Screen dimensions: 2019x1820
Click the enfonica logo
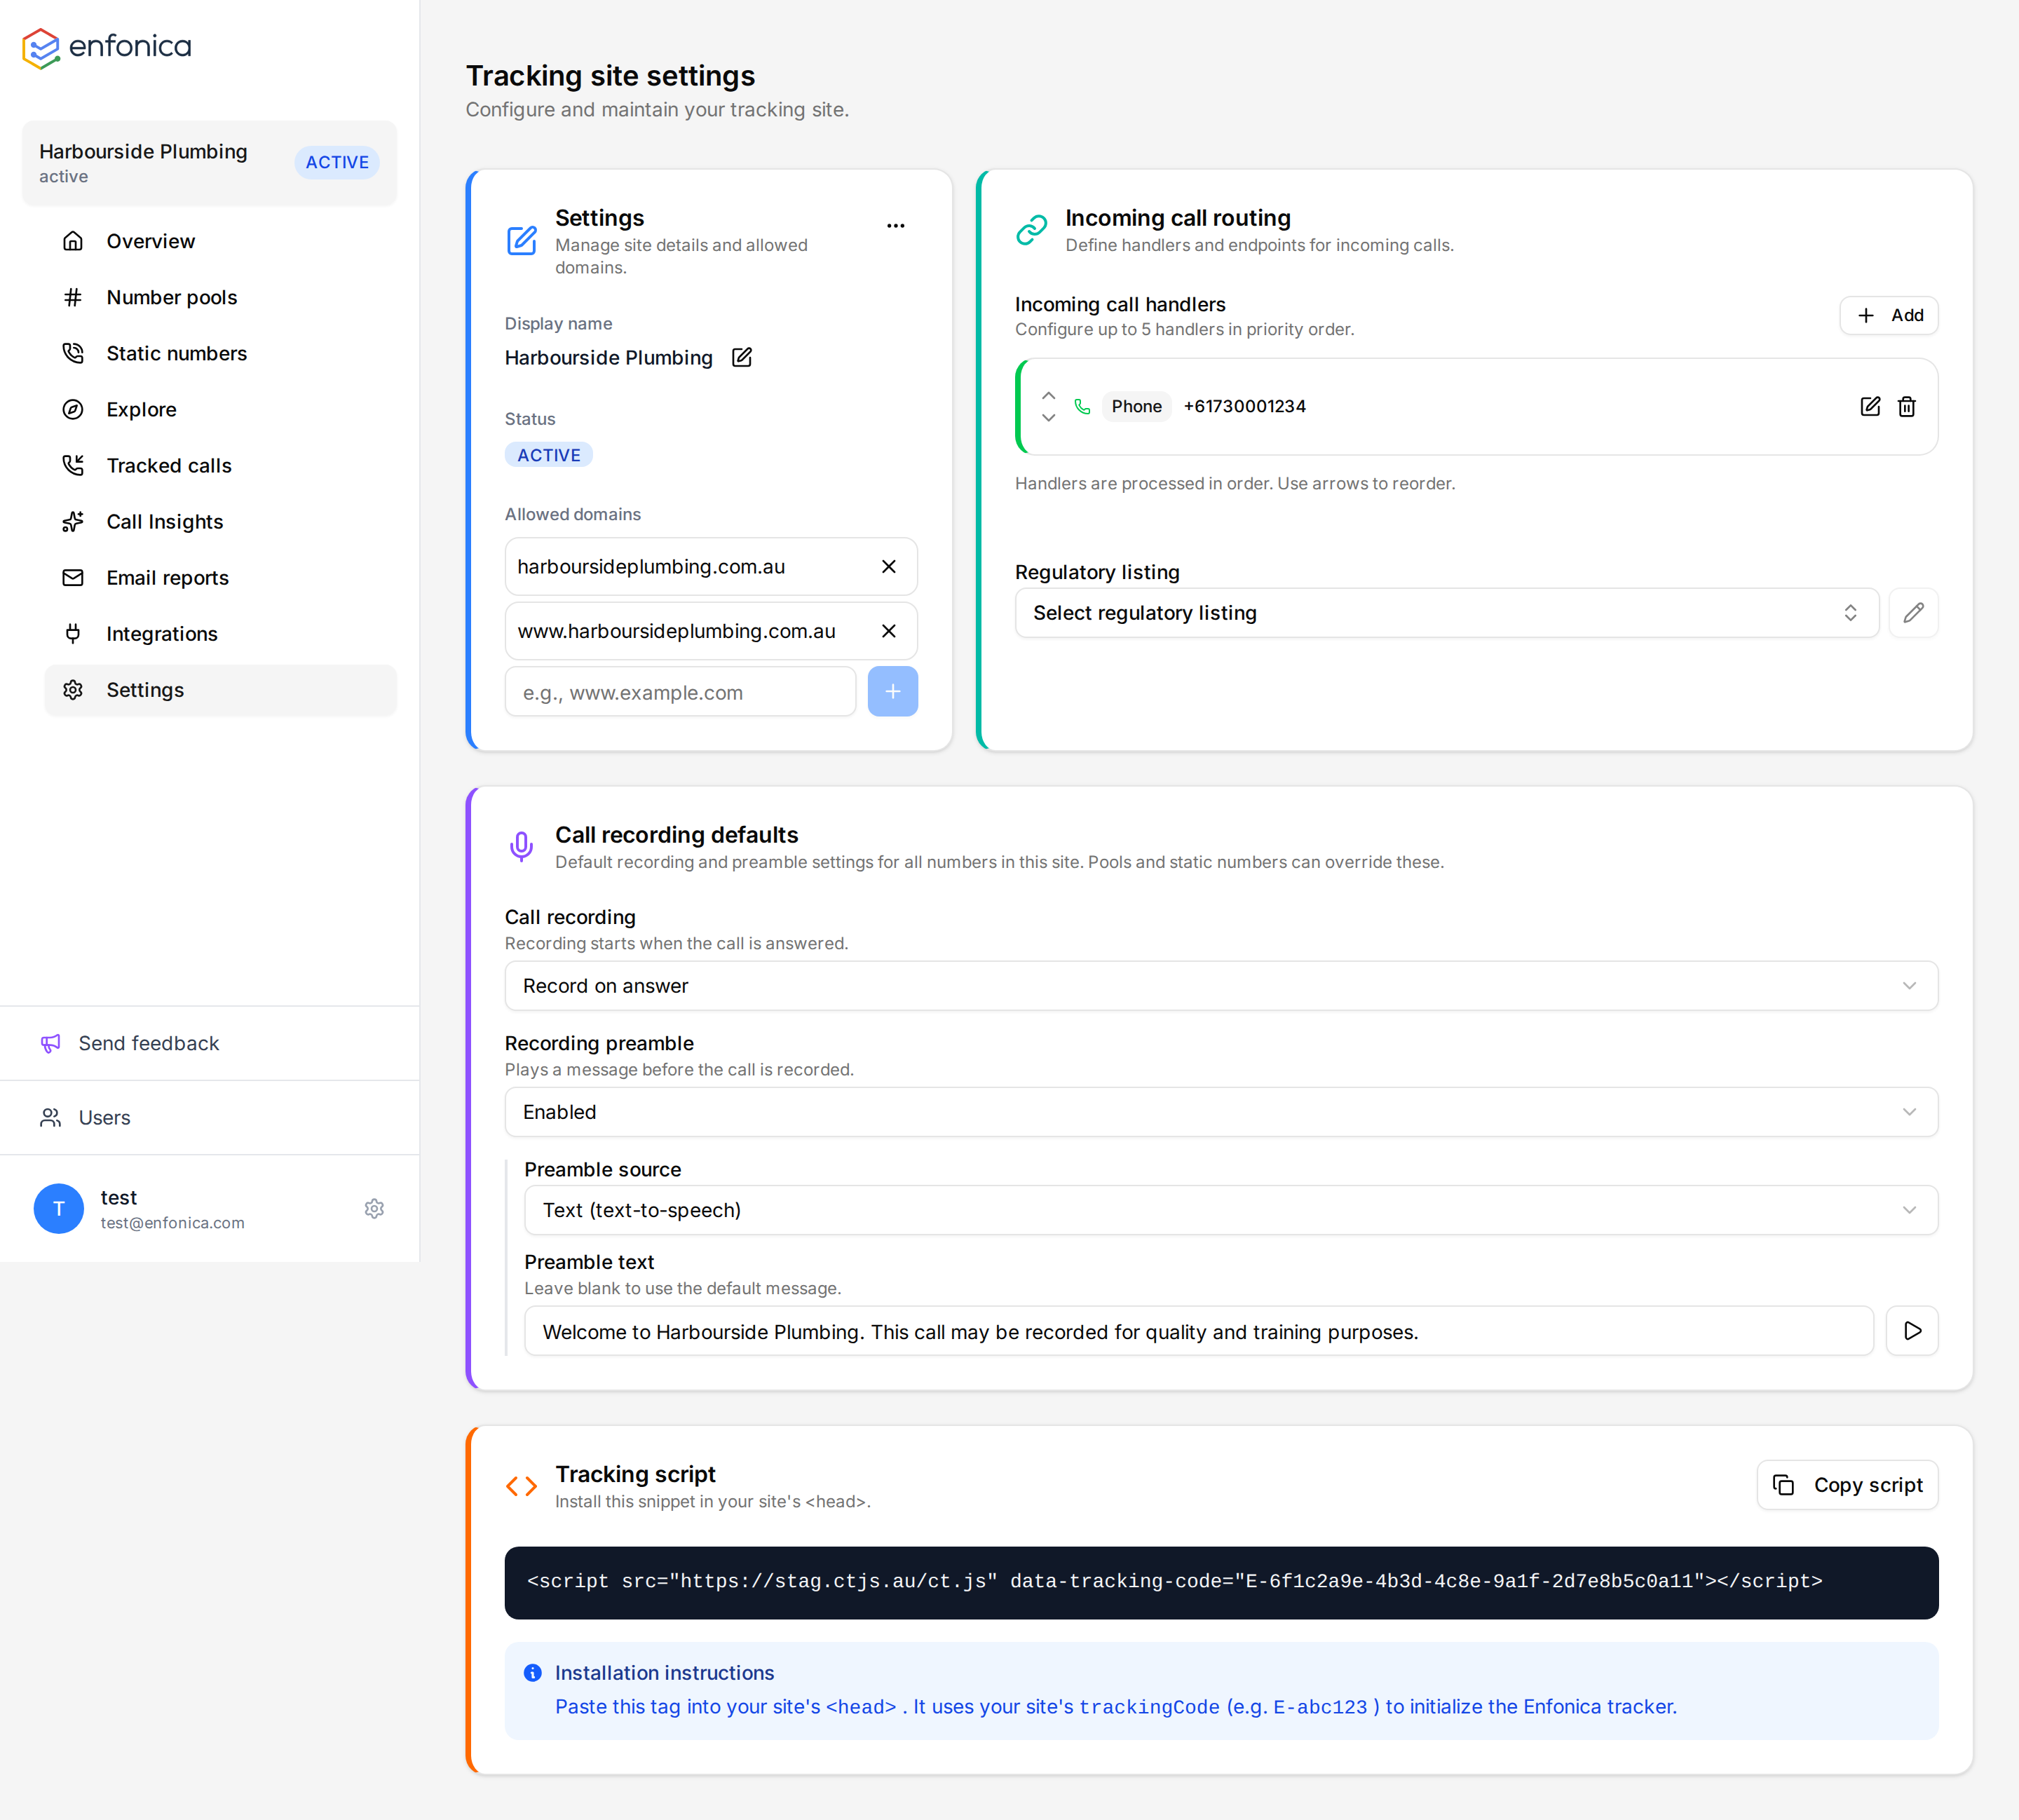107,47
